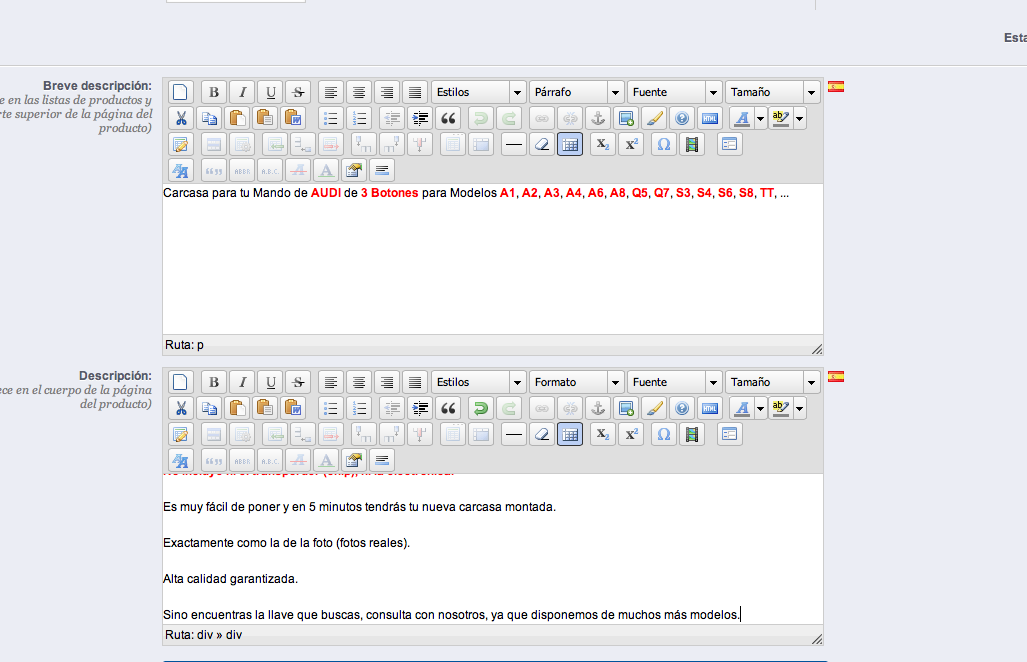Align right in Descripción editor
This screenshot has width=1027, height=662.
(387, 382)
